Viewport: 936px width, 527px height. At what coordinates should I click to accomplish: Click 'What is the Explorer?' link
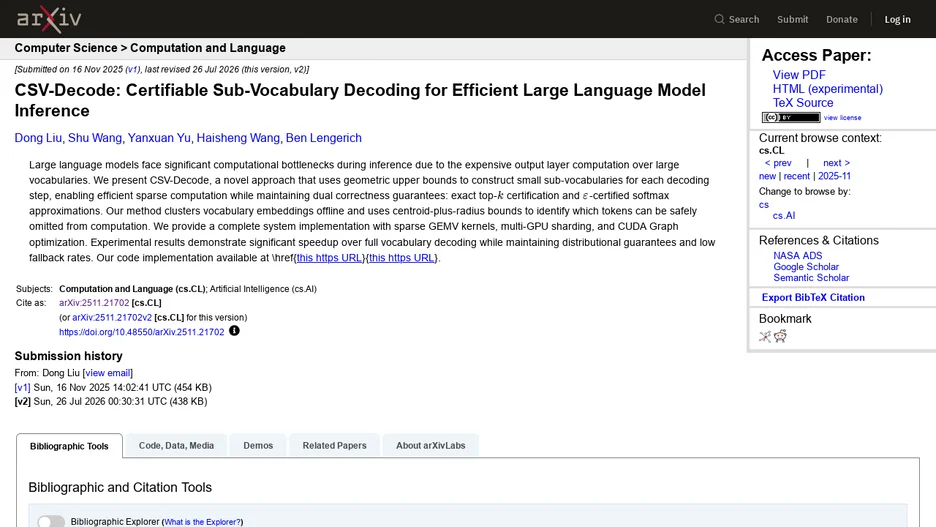coord(202,522)
